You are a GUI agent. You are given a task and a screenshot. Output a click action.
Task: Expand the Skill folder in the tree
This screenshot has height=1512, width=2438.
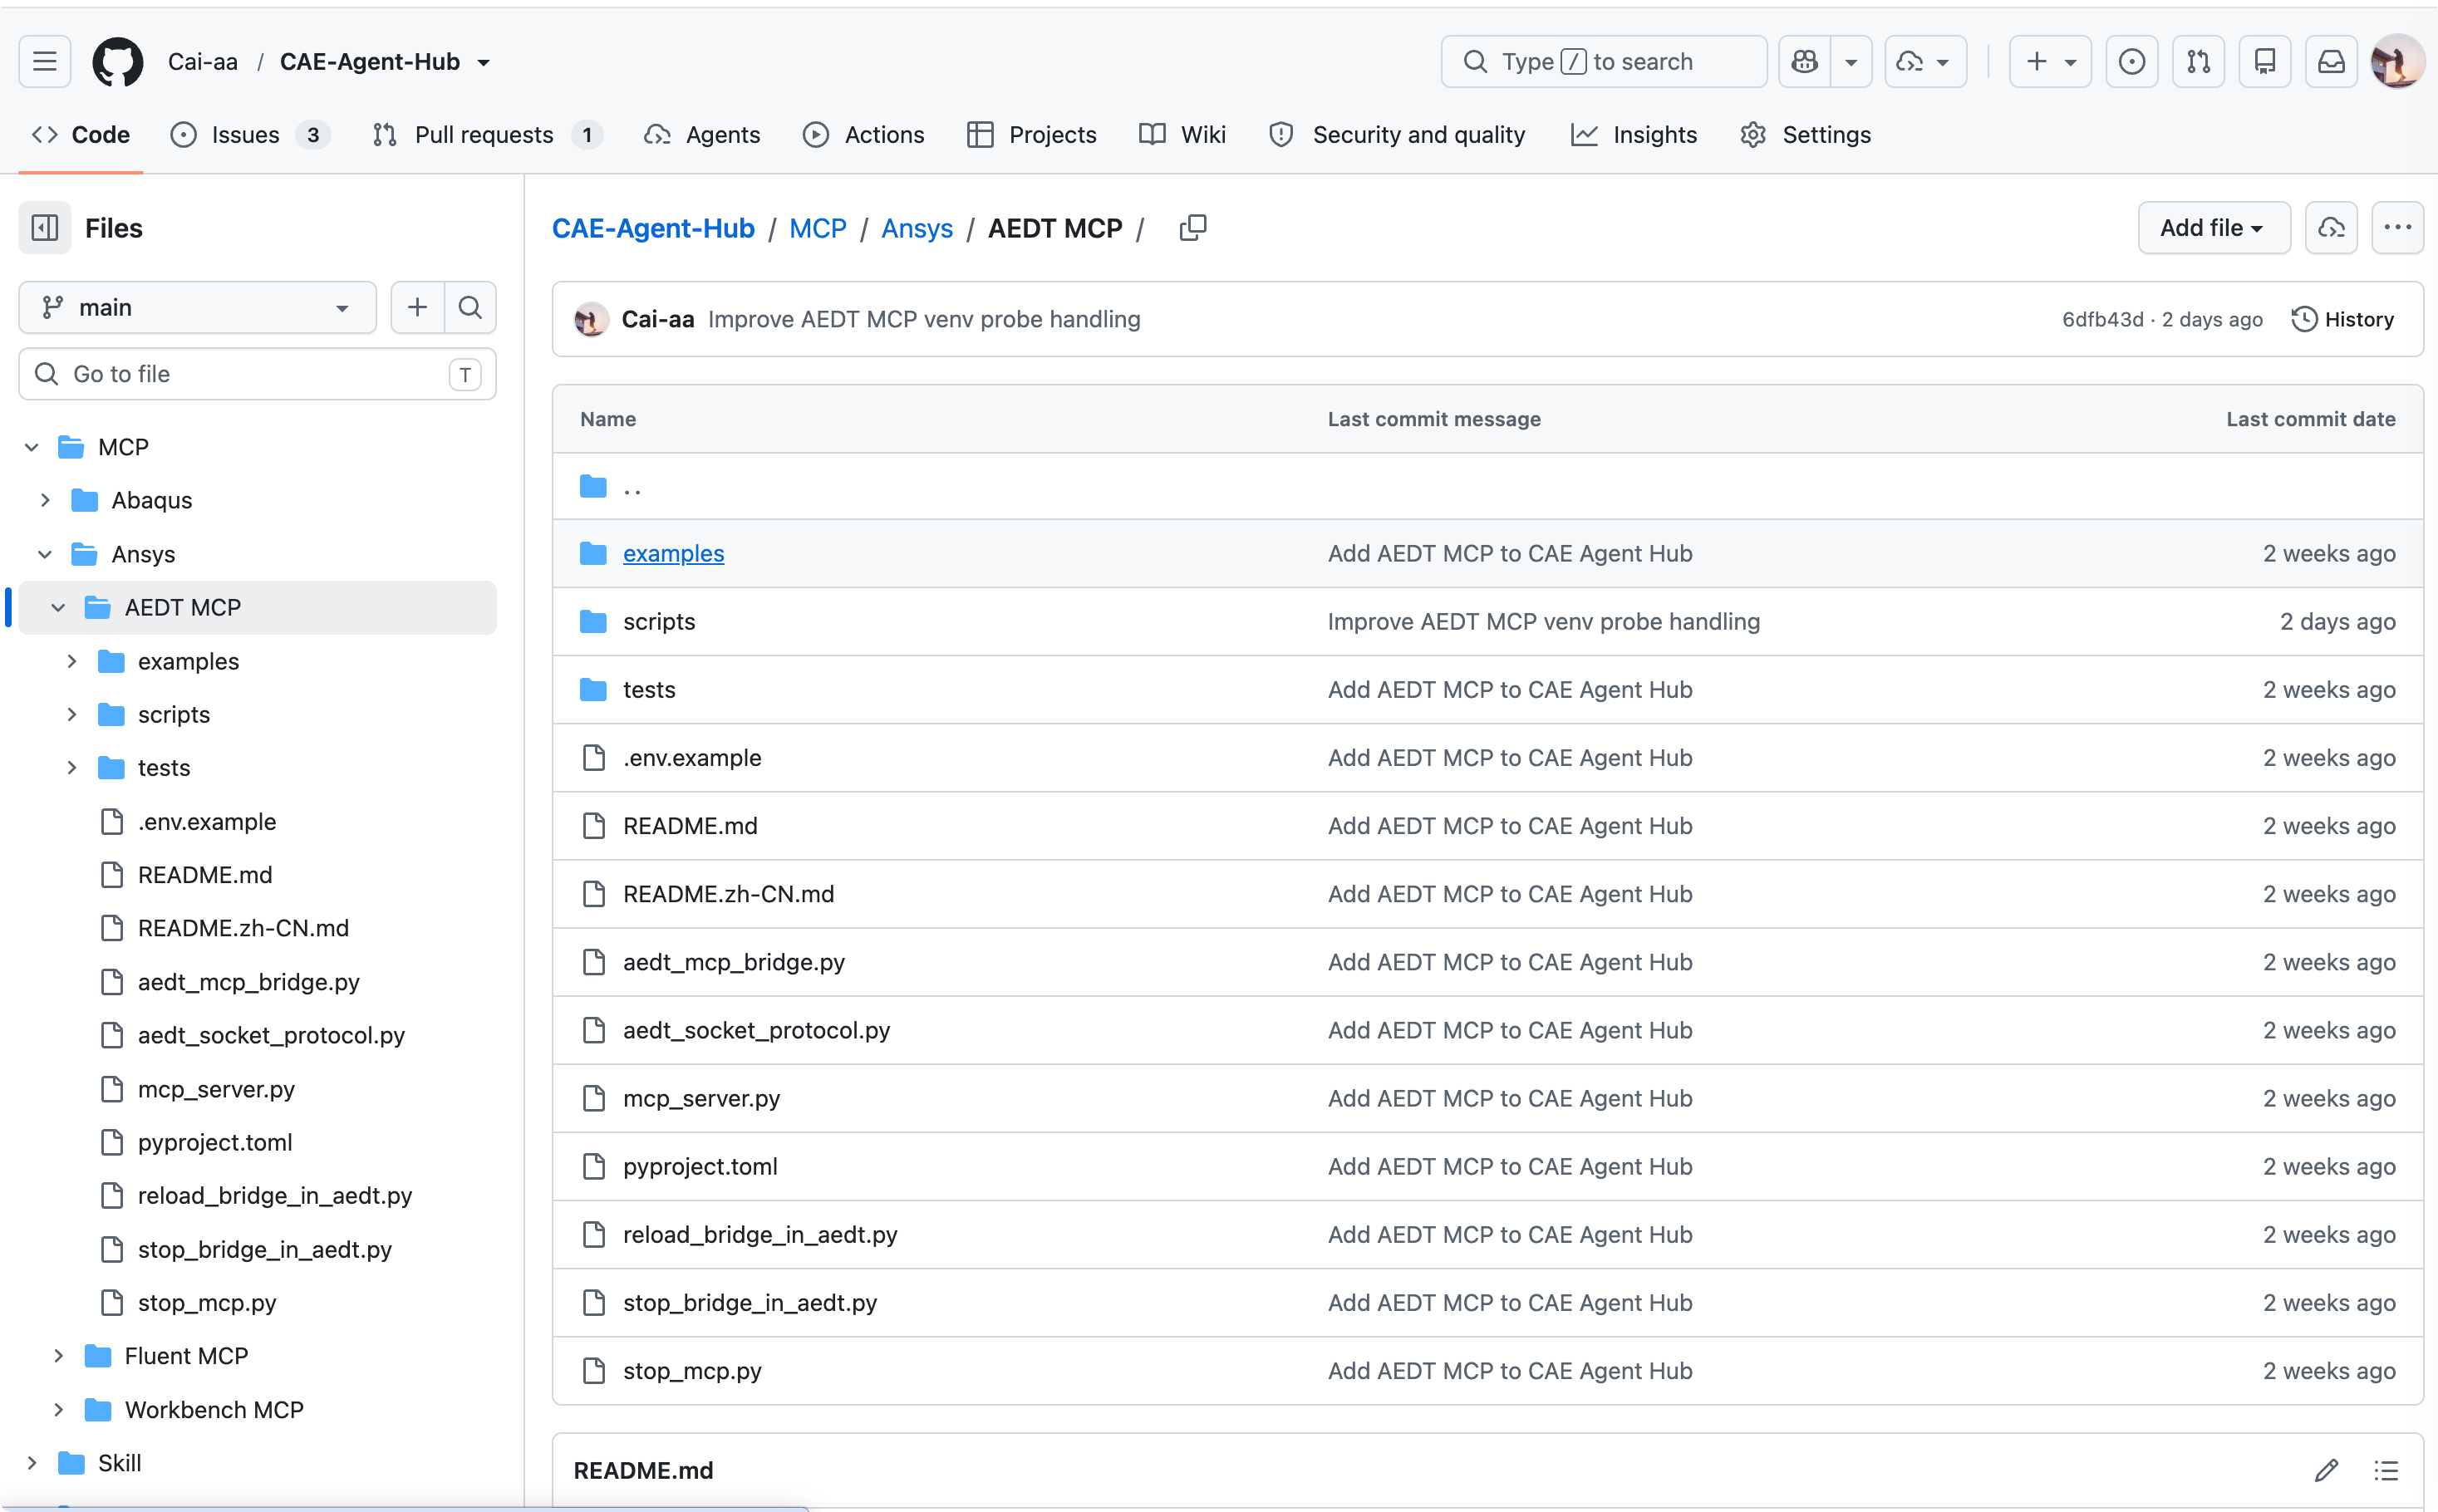32,1463
